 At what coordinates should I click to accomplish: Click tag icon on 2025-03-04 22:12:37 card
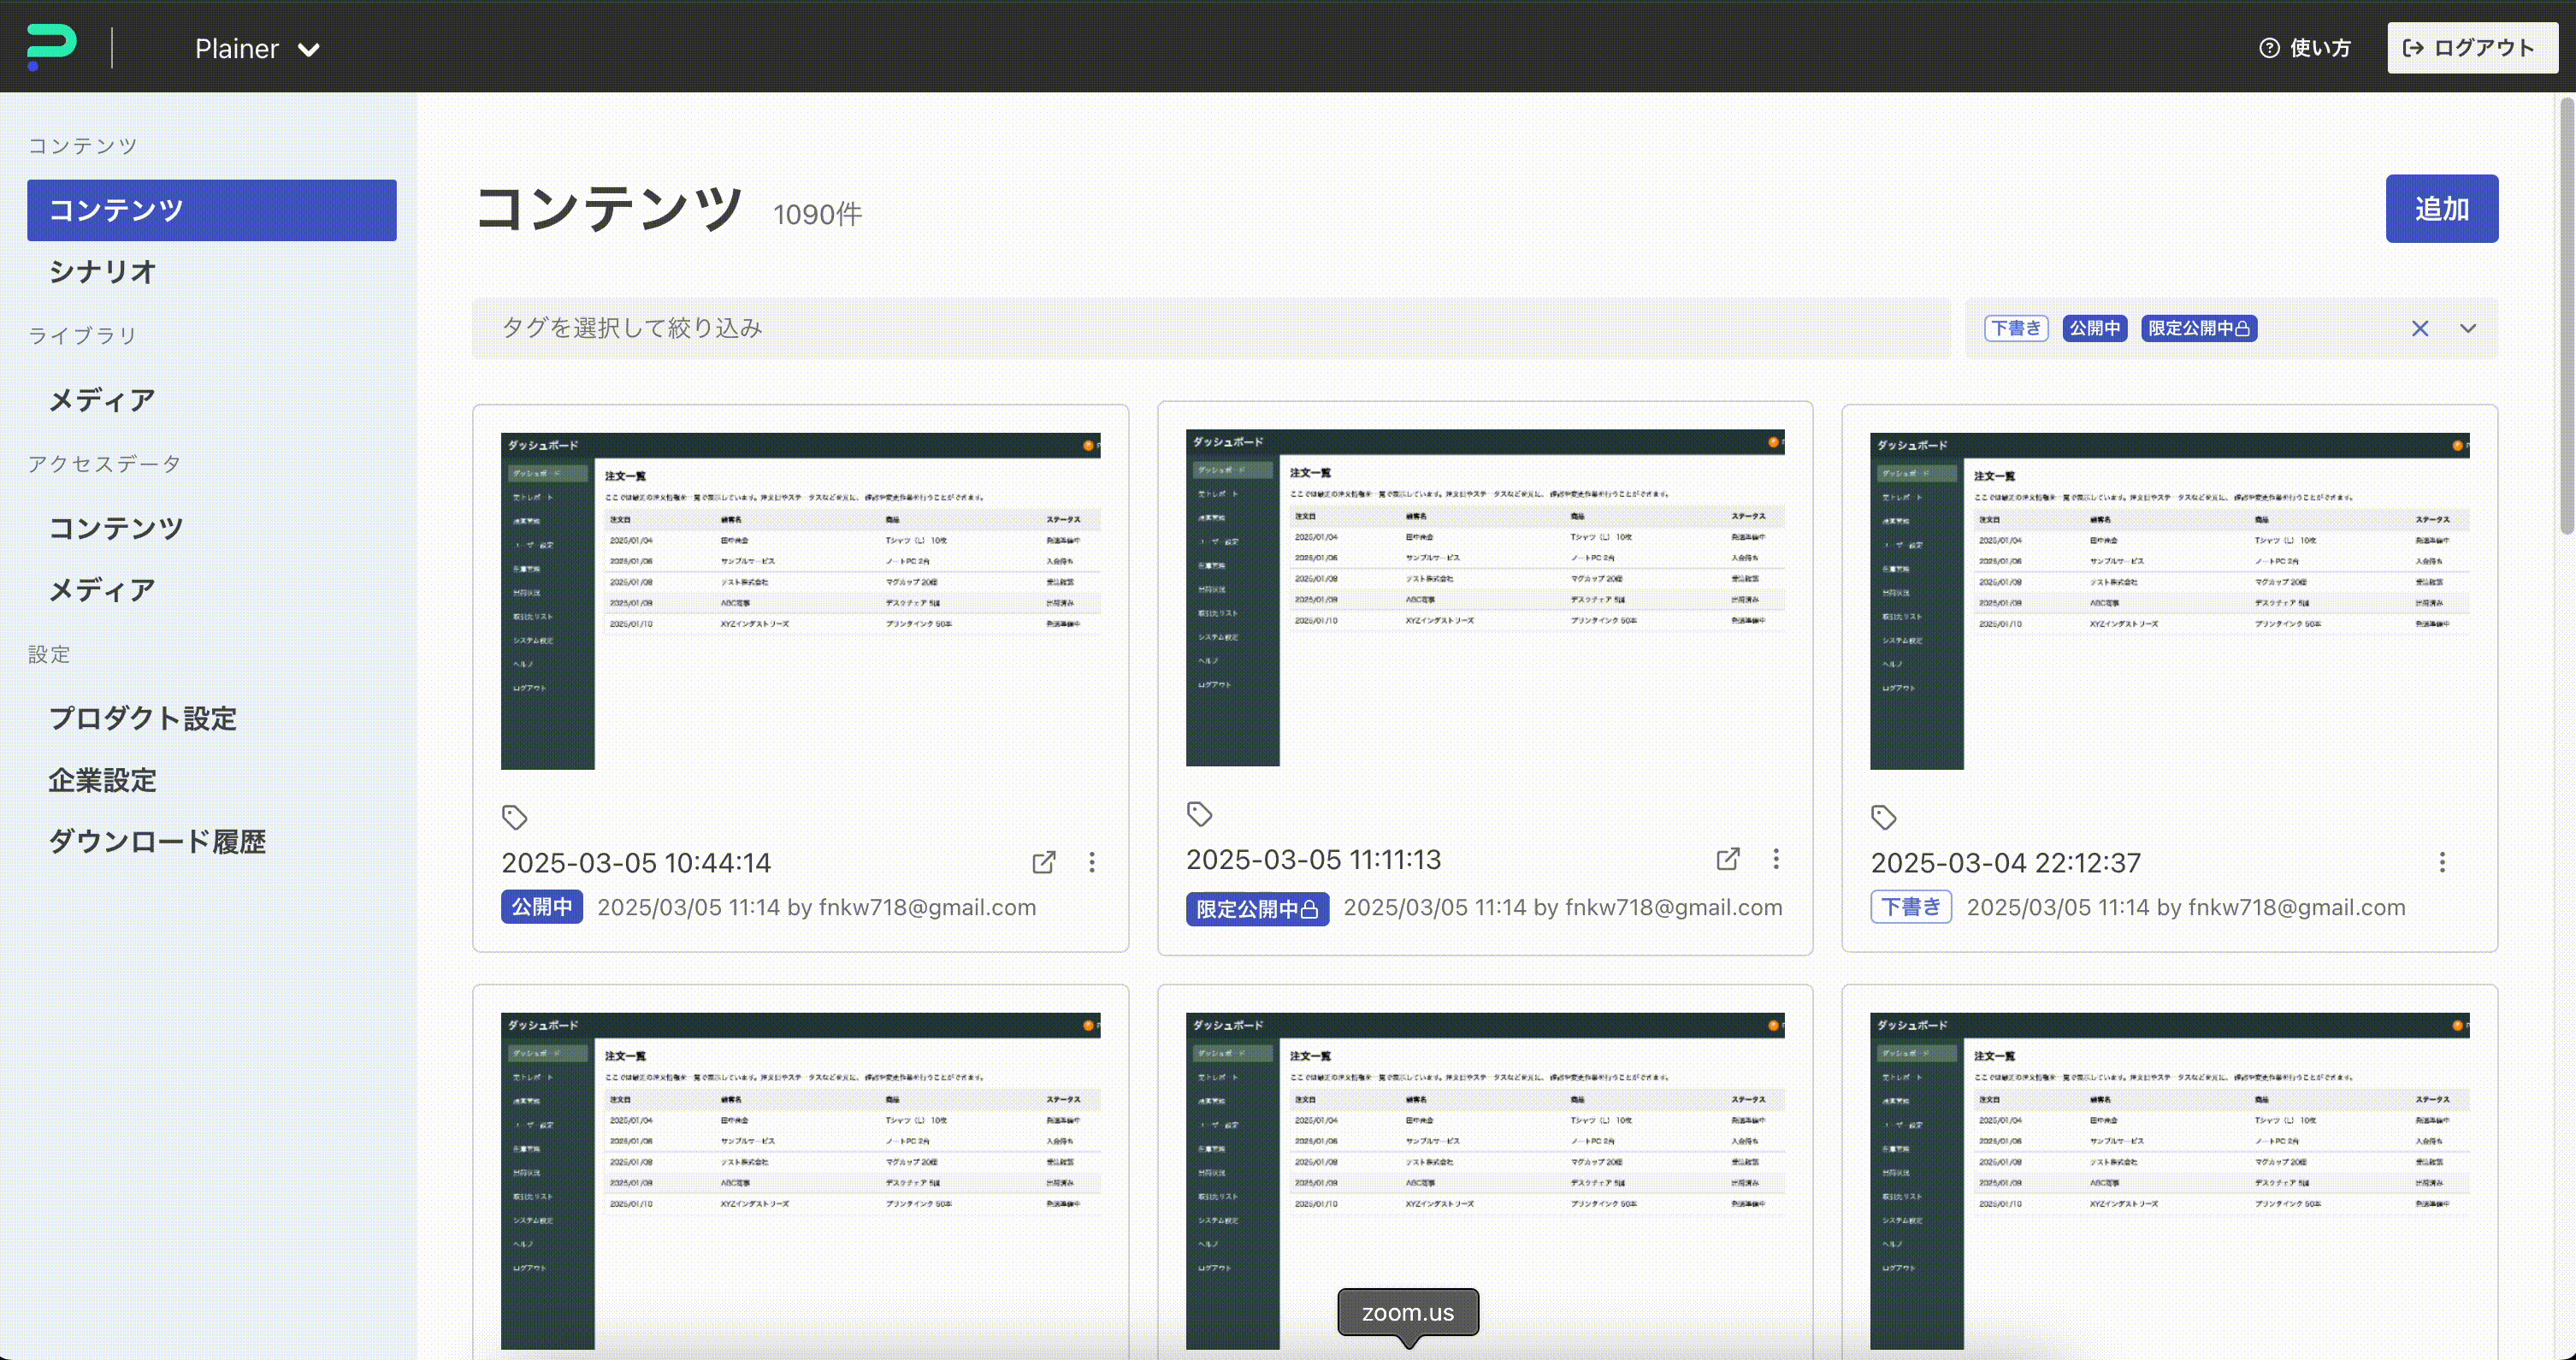pyautogui.click(x=1883, y=817)
